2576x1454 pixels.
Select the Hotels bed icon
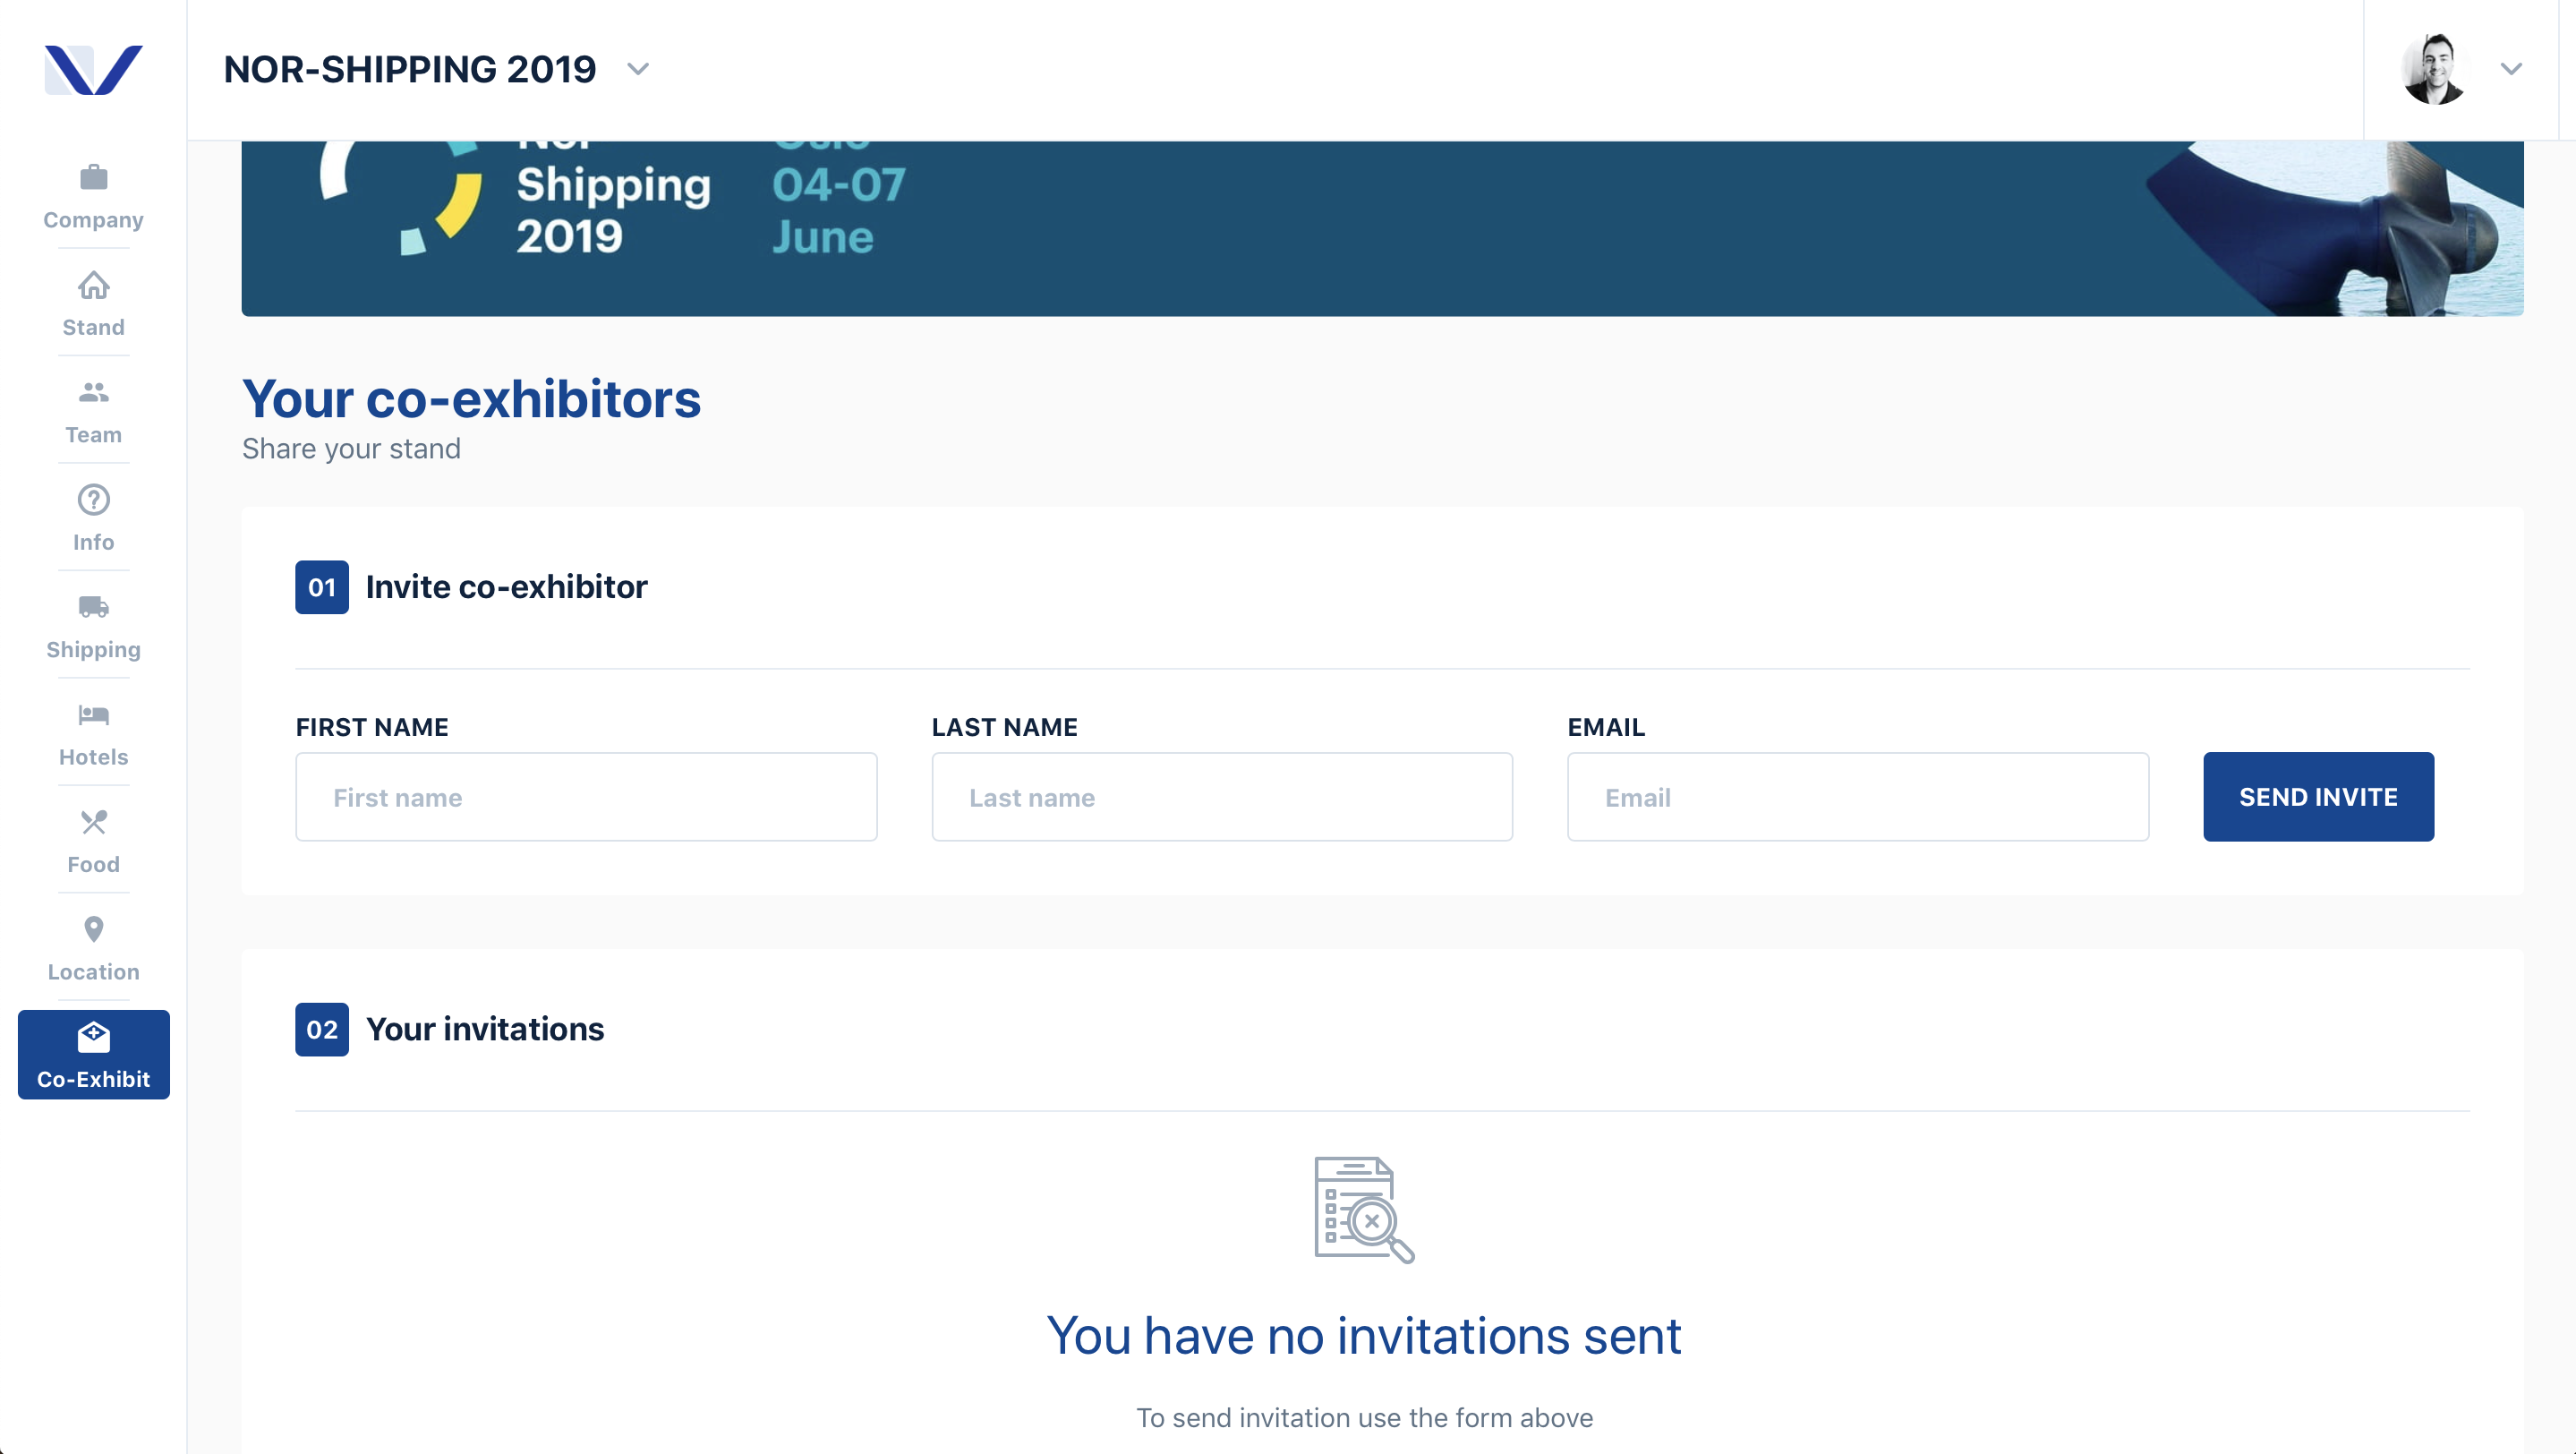(x=93, y=714)
